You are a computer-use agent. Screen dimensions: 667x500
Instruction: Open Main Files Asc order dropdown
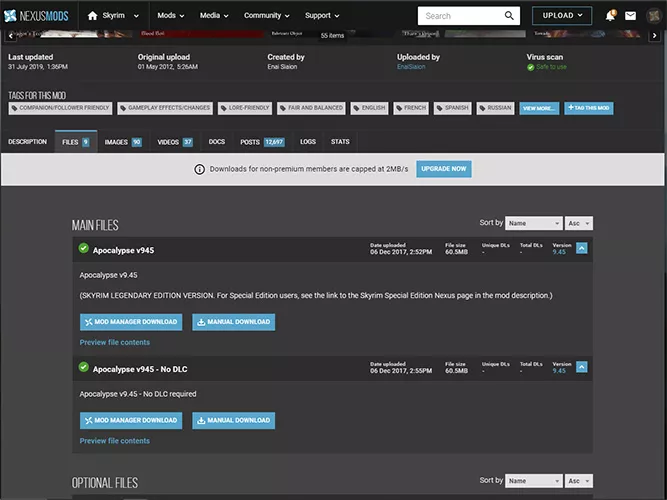pos(579,223)
